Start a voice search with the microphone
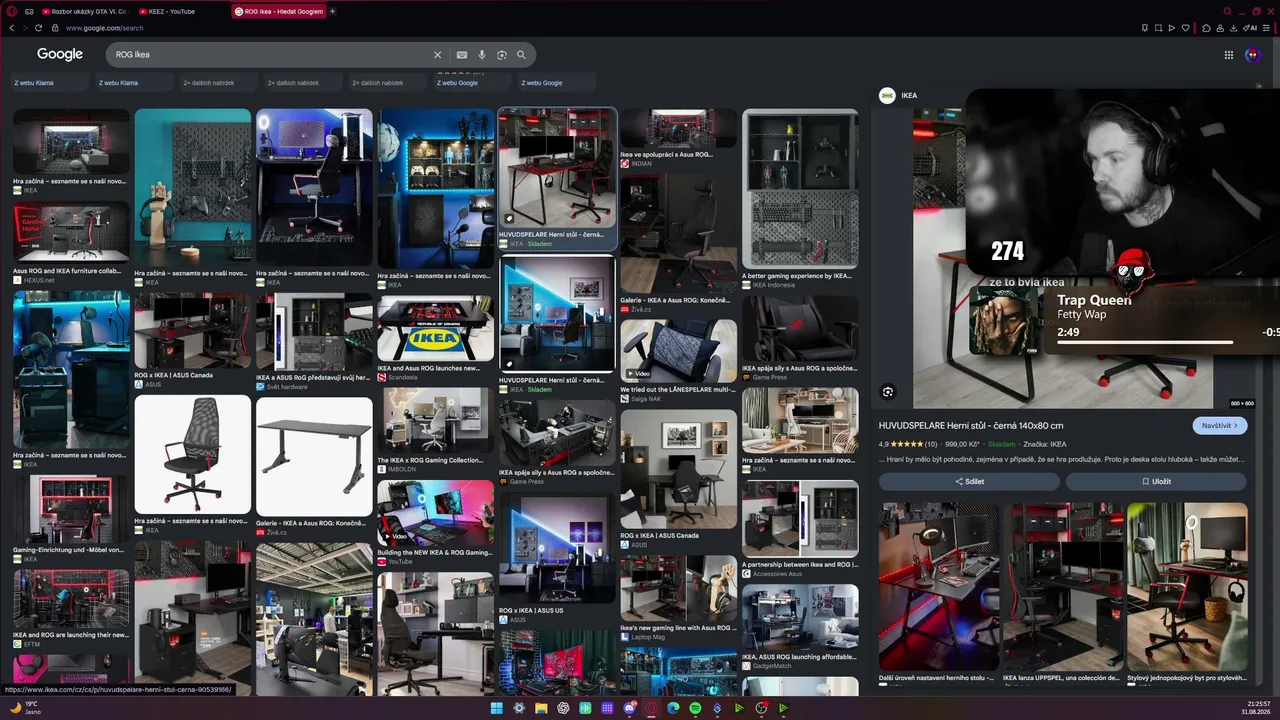The height and width of the screenshot is (720, 1280). (x=482, y=55)
